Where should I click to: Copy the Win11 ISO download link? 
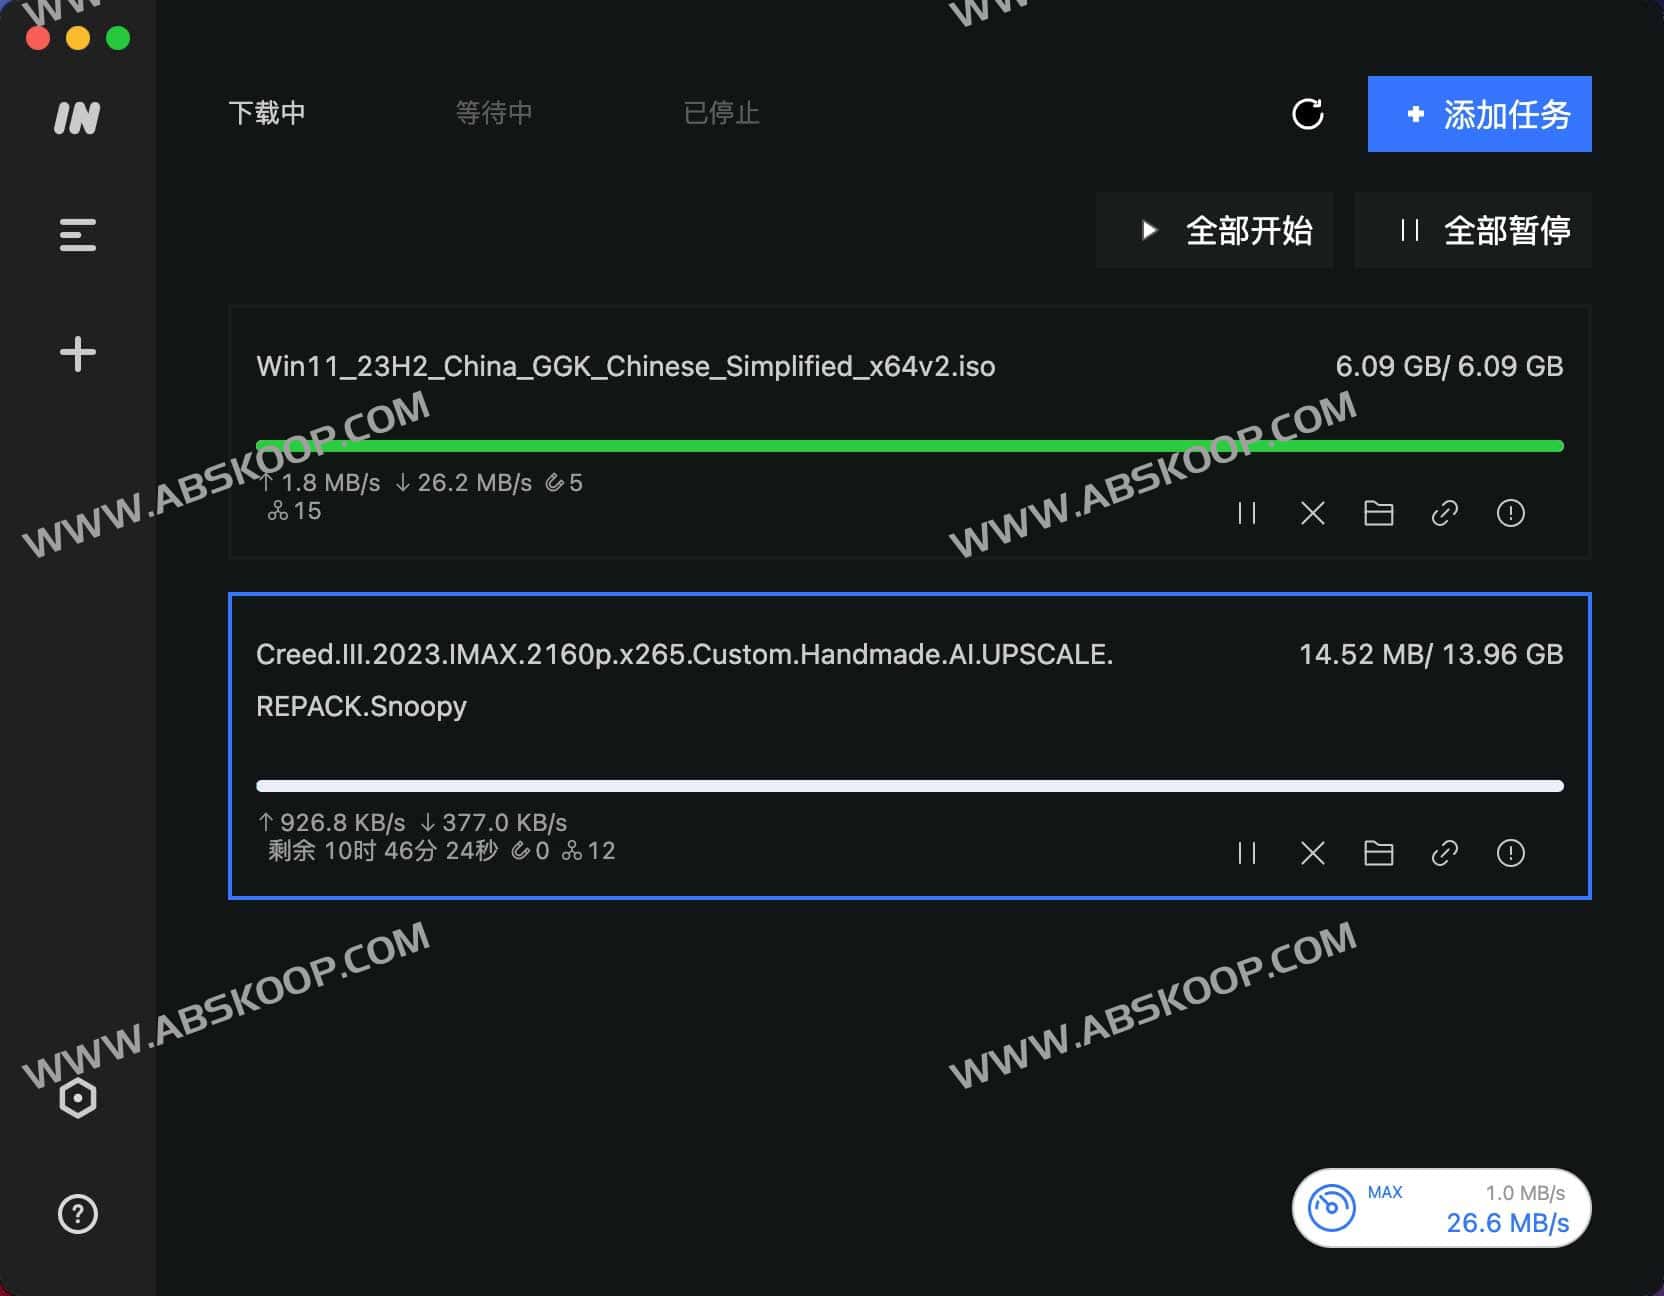click(x=1444, y=514)
